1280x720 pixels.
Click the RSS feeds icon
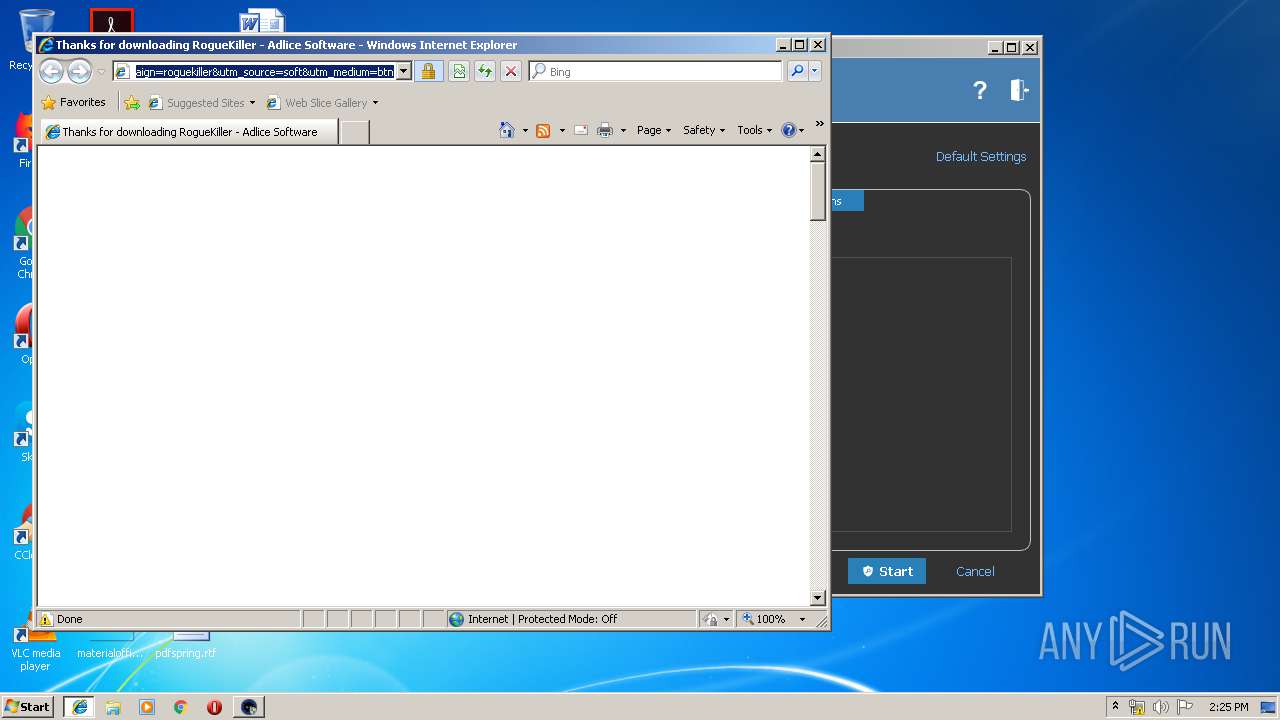click(543, 130)
